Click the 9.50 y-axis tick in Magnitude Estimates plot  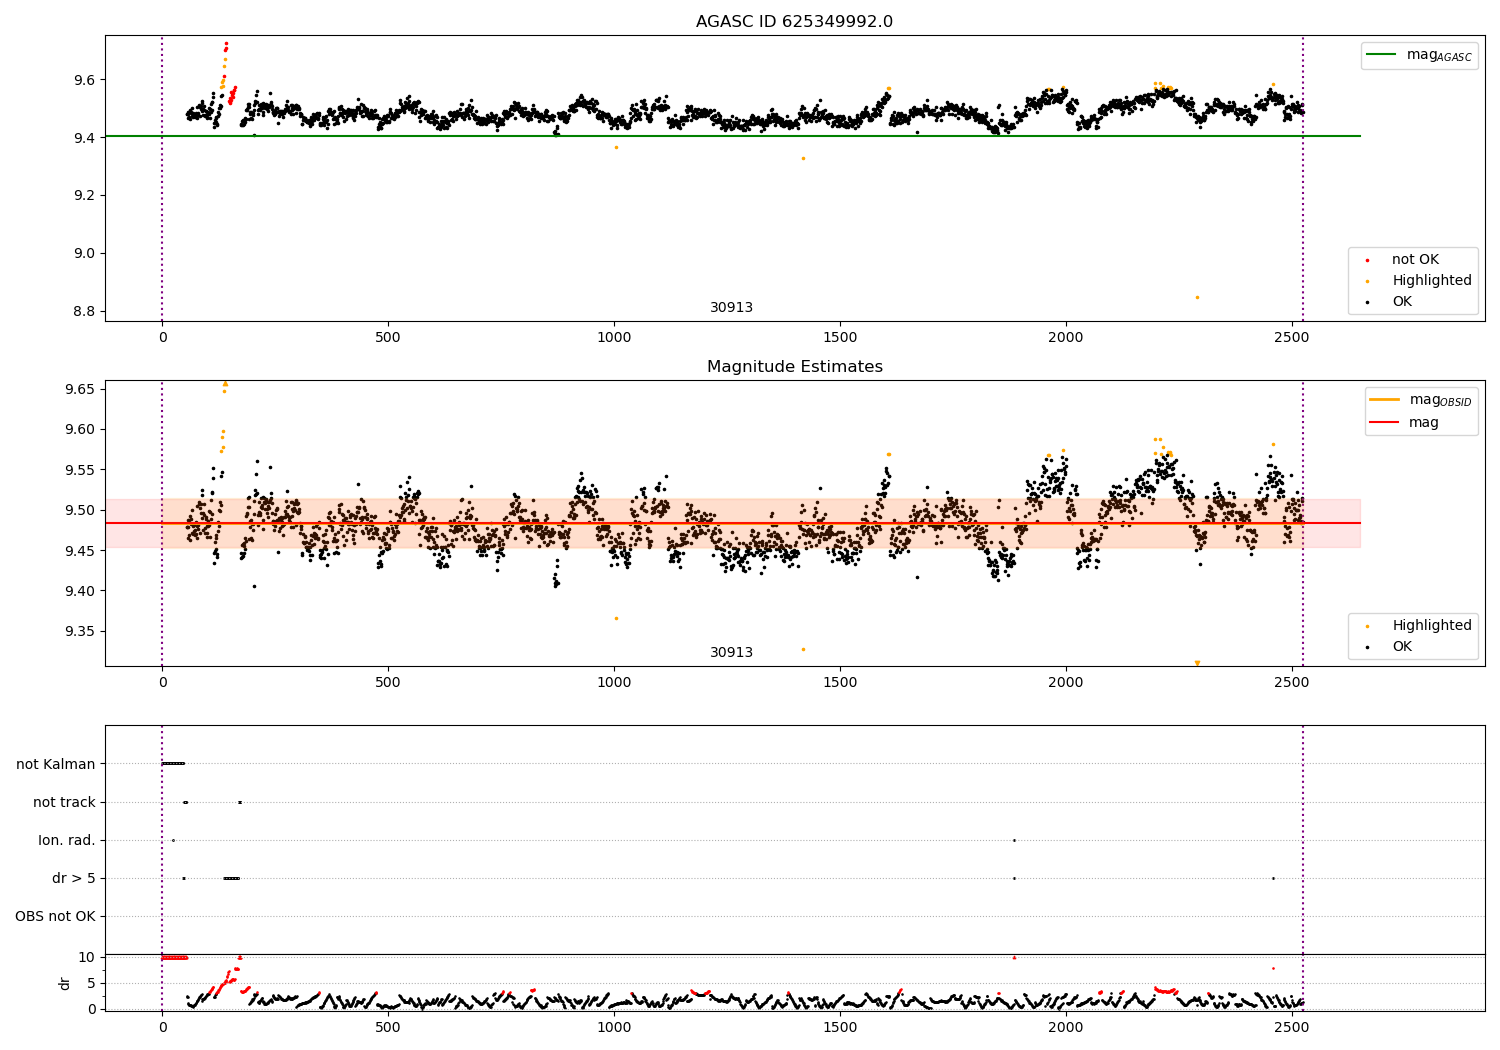point(79,511)
